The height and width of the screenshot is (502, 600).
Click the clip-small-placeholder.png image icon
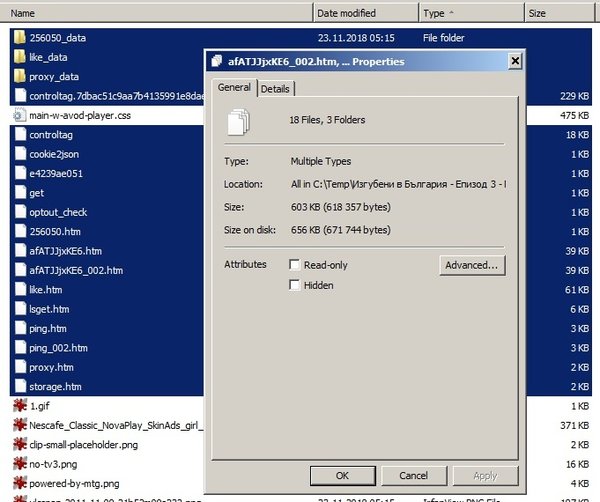(x=20, y=445)
